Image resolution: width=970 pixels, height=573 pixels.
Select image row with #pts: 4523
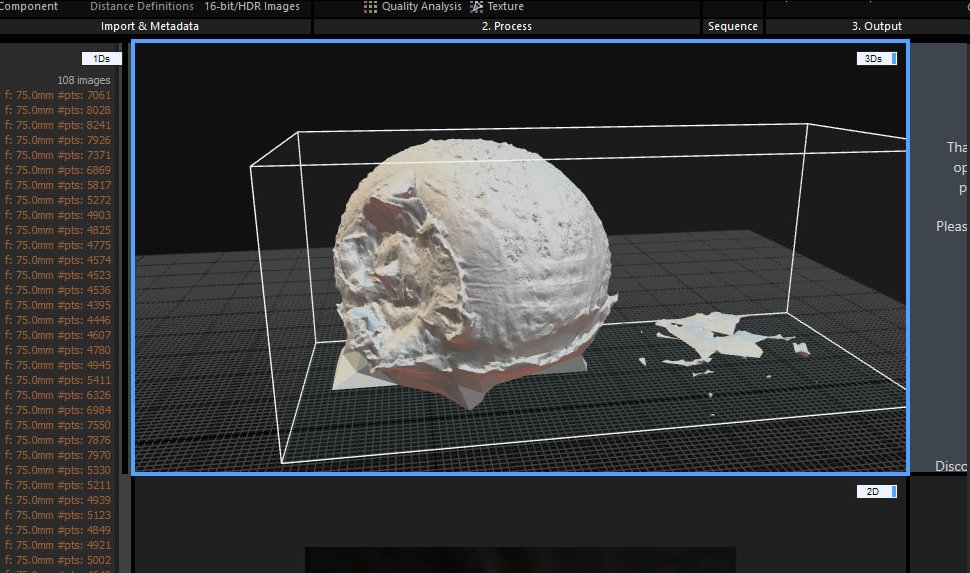coord(58,275)
